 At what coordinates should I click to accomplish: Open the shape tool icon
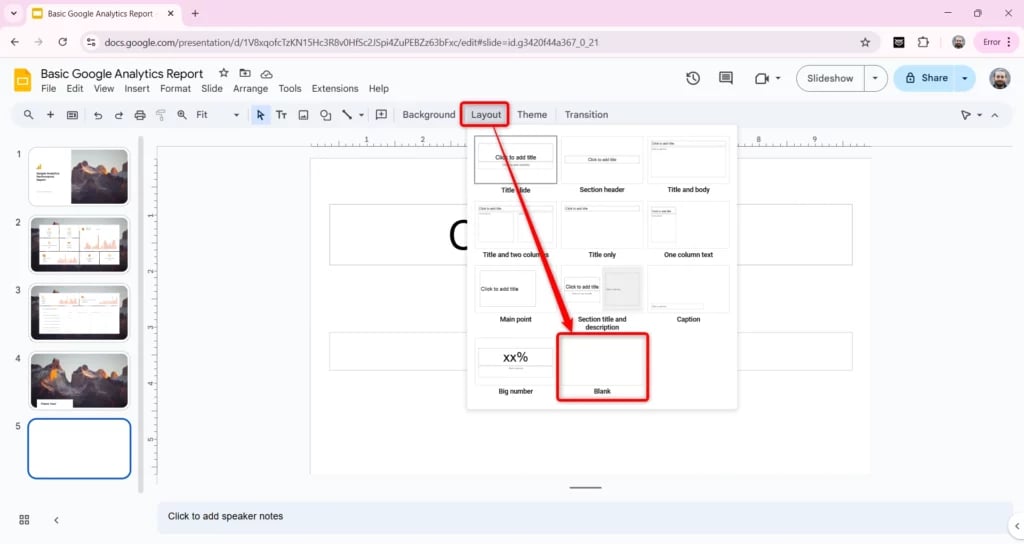click(x=325, y=115)
